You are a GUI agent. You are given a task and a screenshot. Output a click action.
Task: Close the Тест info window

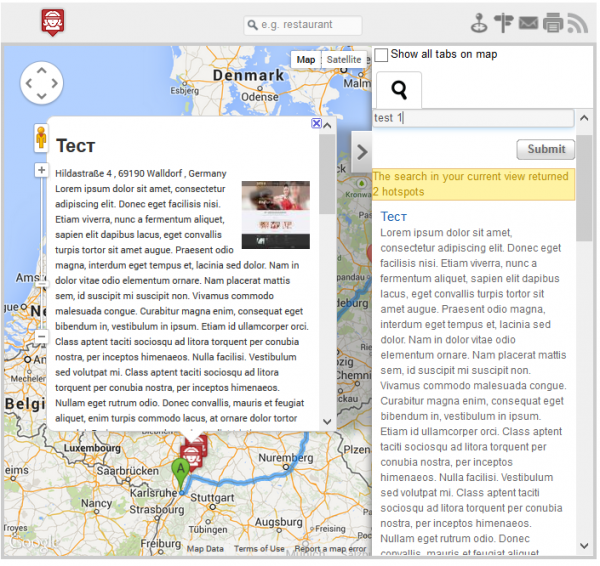[316, 123]
